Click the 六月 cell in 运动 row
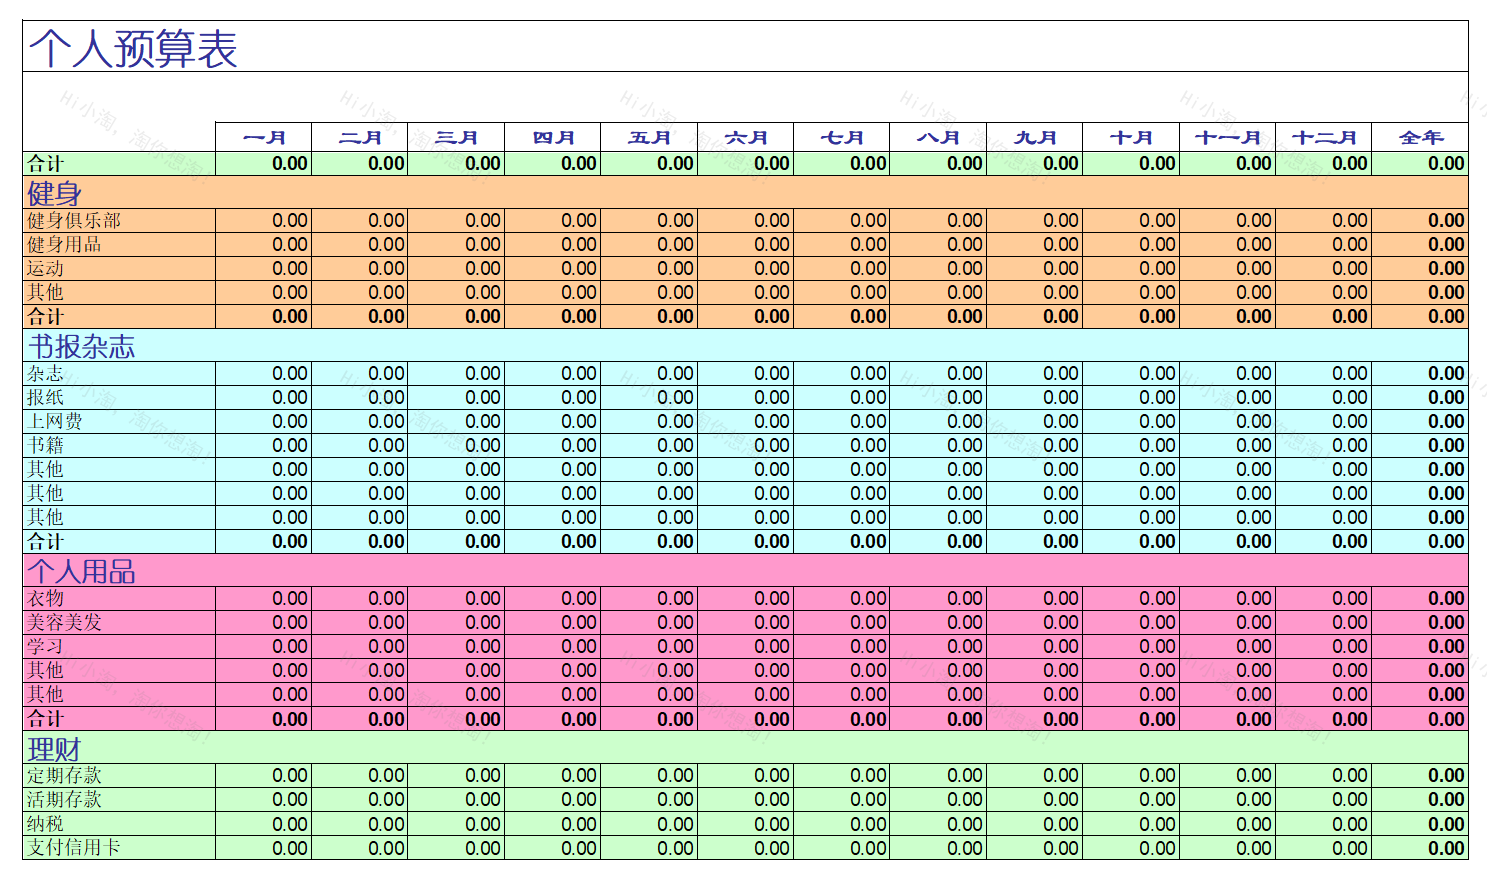Viewport: 1487px width, 878px height. click(x=746, y=268)
